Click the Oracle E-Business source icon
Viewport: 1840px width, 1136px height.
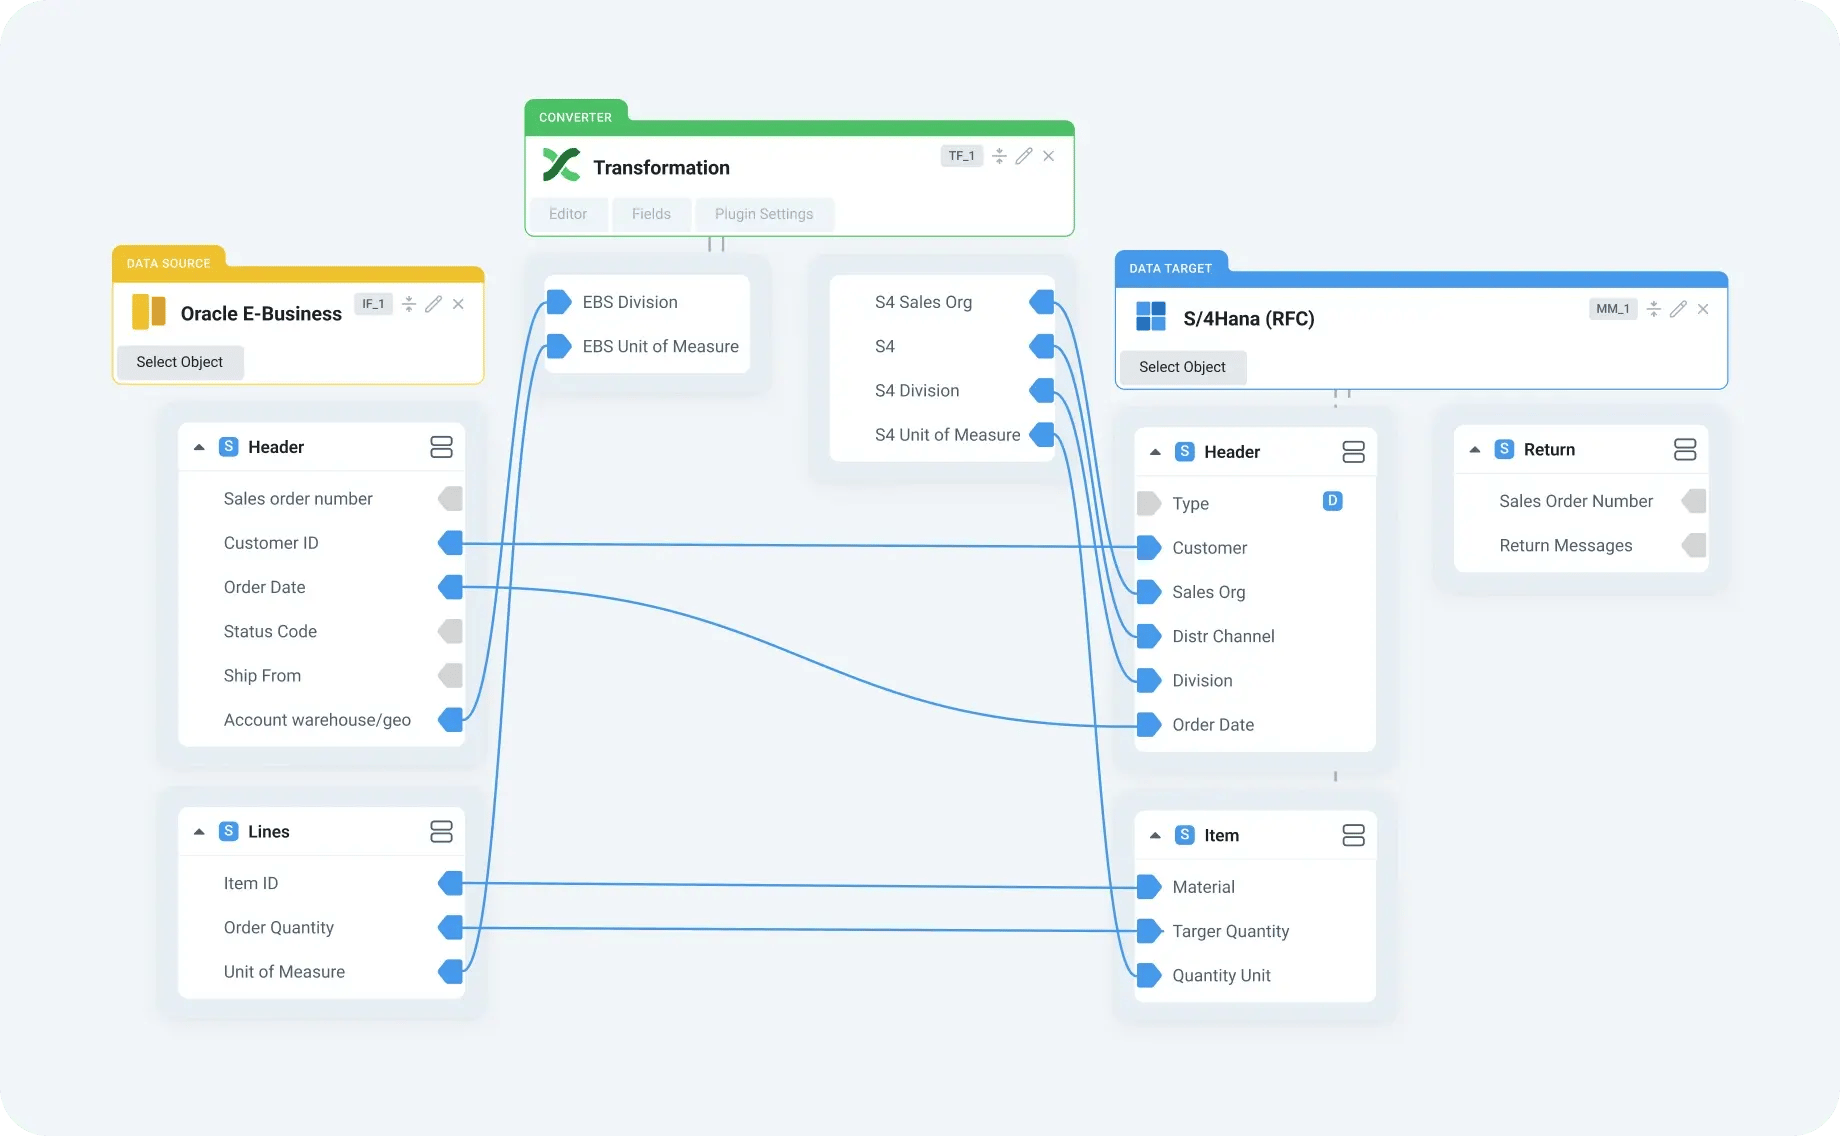(149, 312)
